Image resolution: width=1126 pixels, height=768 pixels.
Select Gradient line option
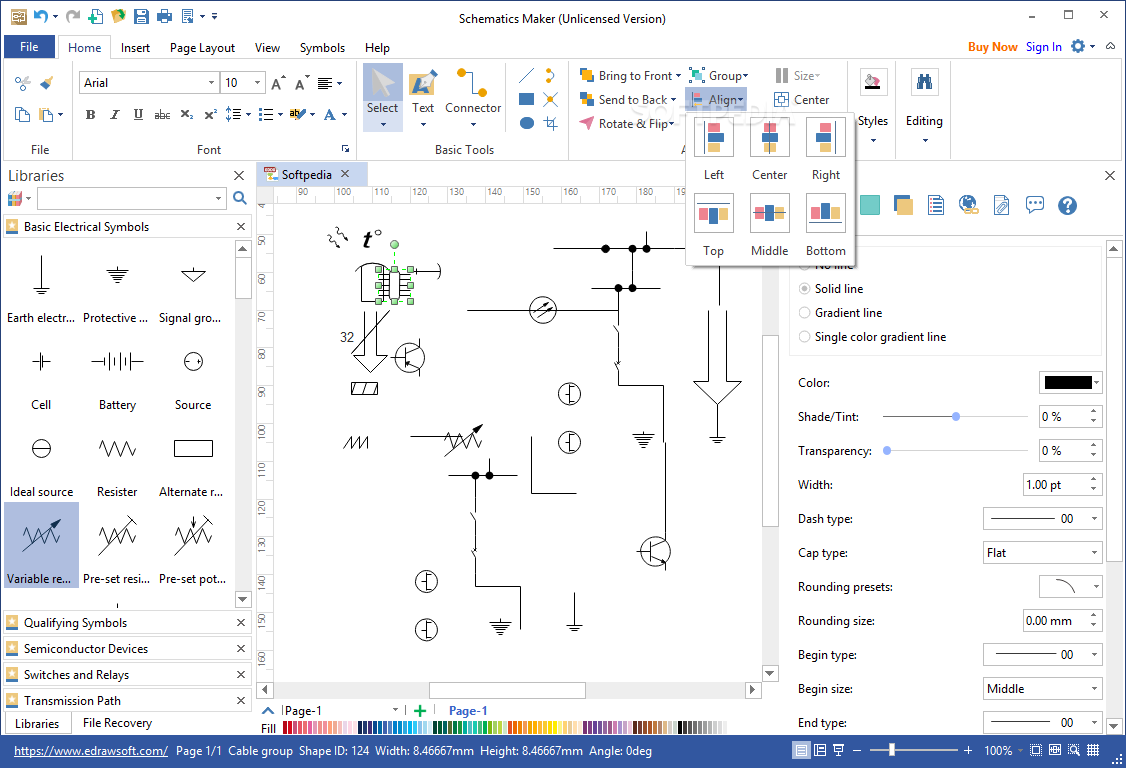pos(840,313)
